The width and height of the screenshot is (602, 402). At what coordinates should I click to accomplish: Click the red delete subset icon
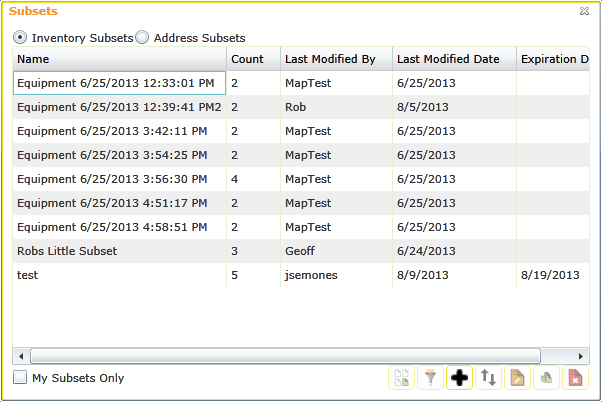coord(575,377)
